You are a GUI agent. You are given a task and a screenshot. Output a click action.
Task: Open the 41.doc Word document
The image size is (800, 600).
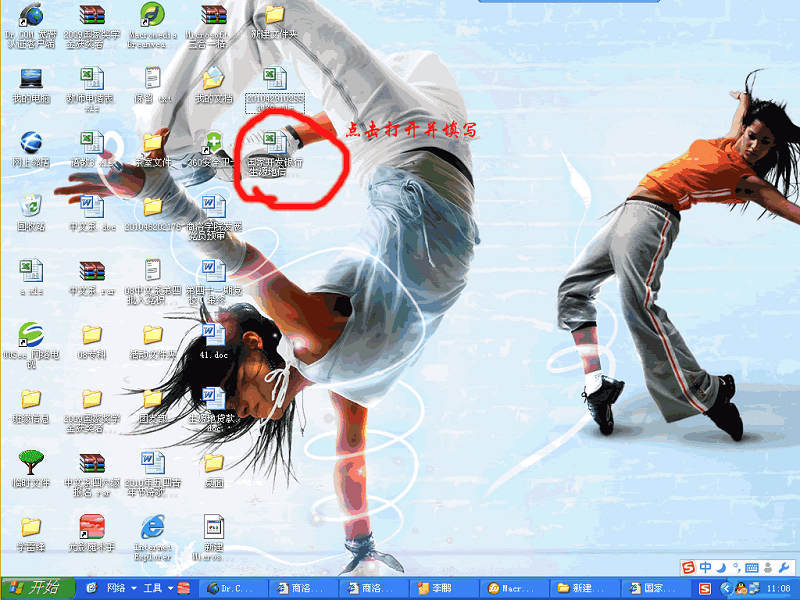click(x=213, y=335)
